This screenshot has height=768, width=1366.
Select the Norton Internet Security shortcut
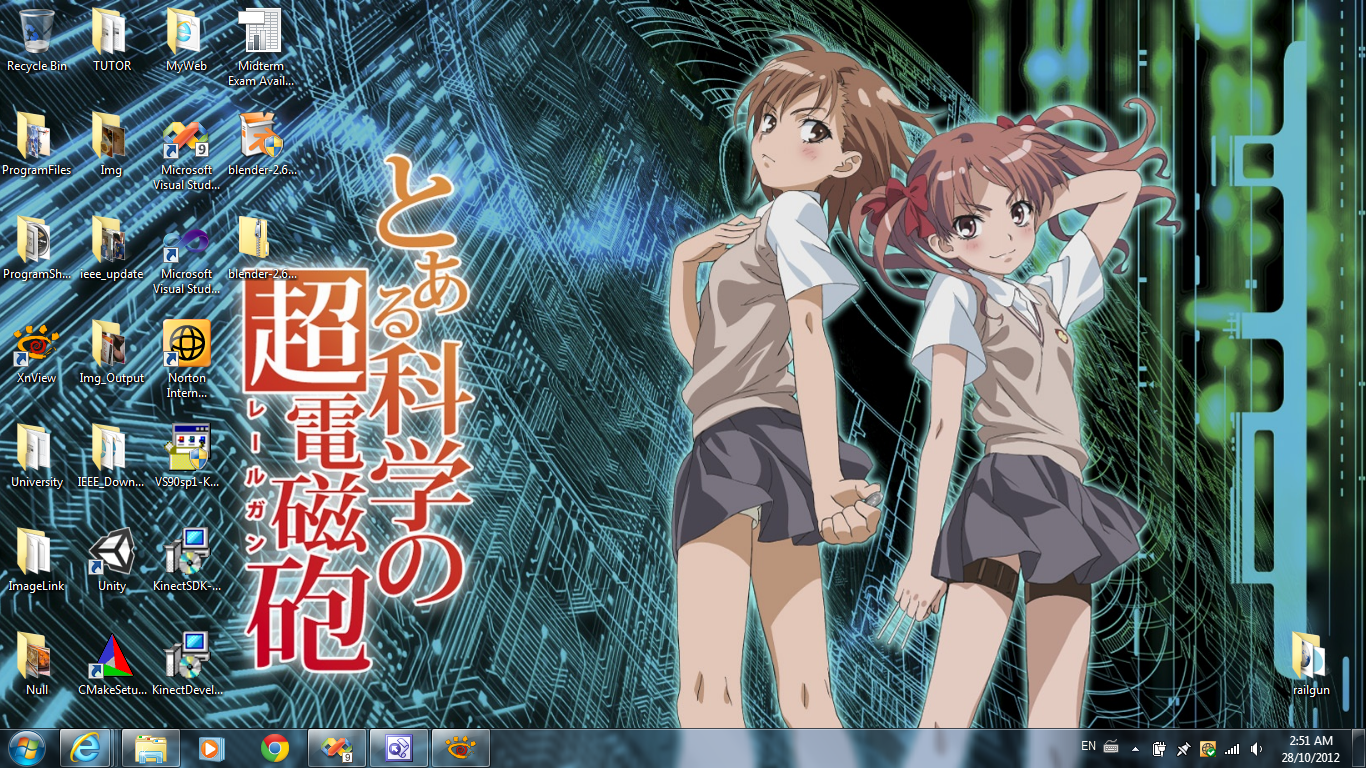[x=186, y=359]
